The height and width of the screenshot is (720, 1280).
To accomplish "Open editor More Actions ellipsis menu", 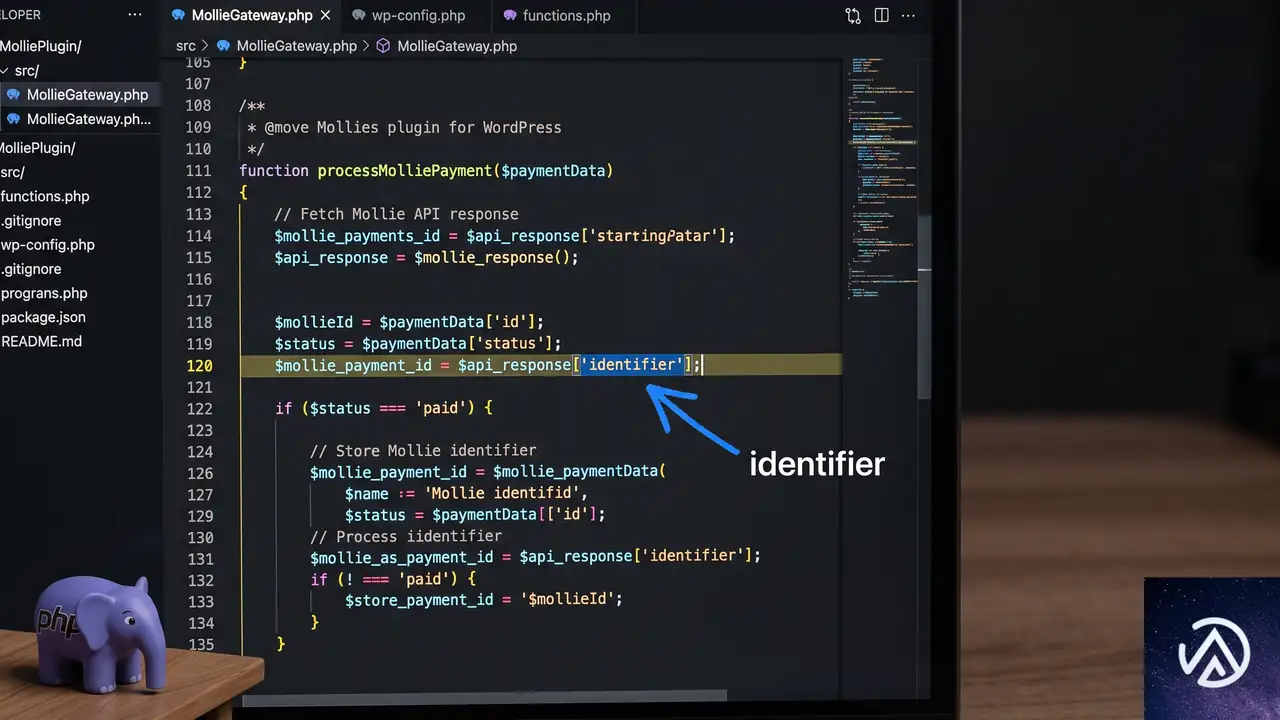I will (x=908, y=16).
